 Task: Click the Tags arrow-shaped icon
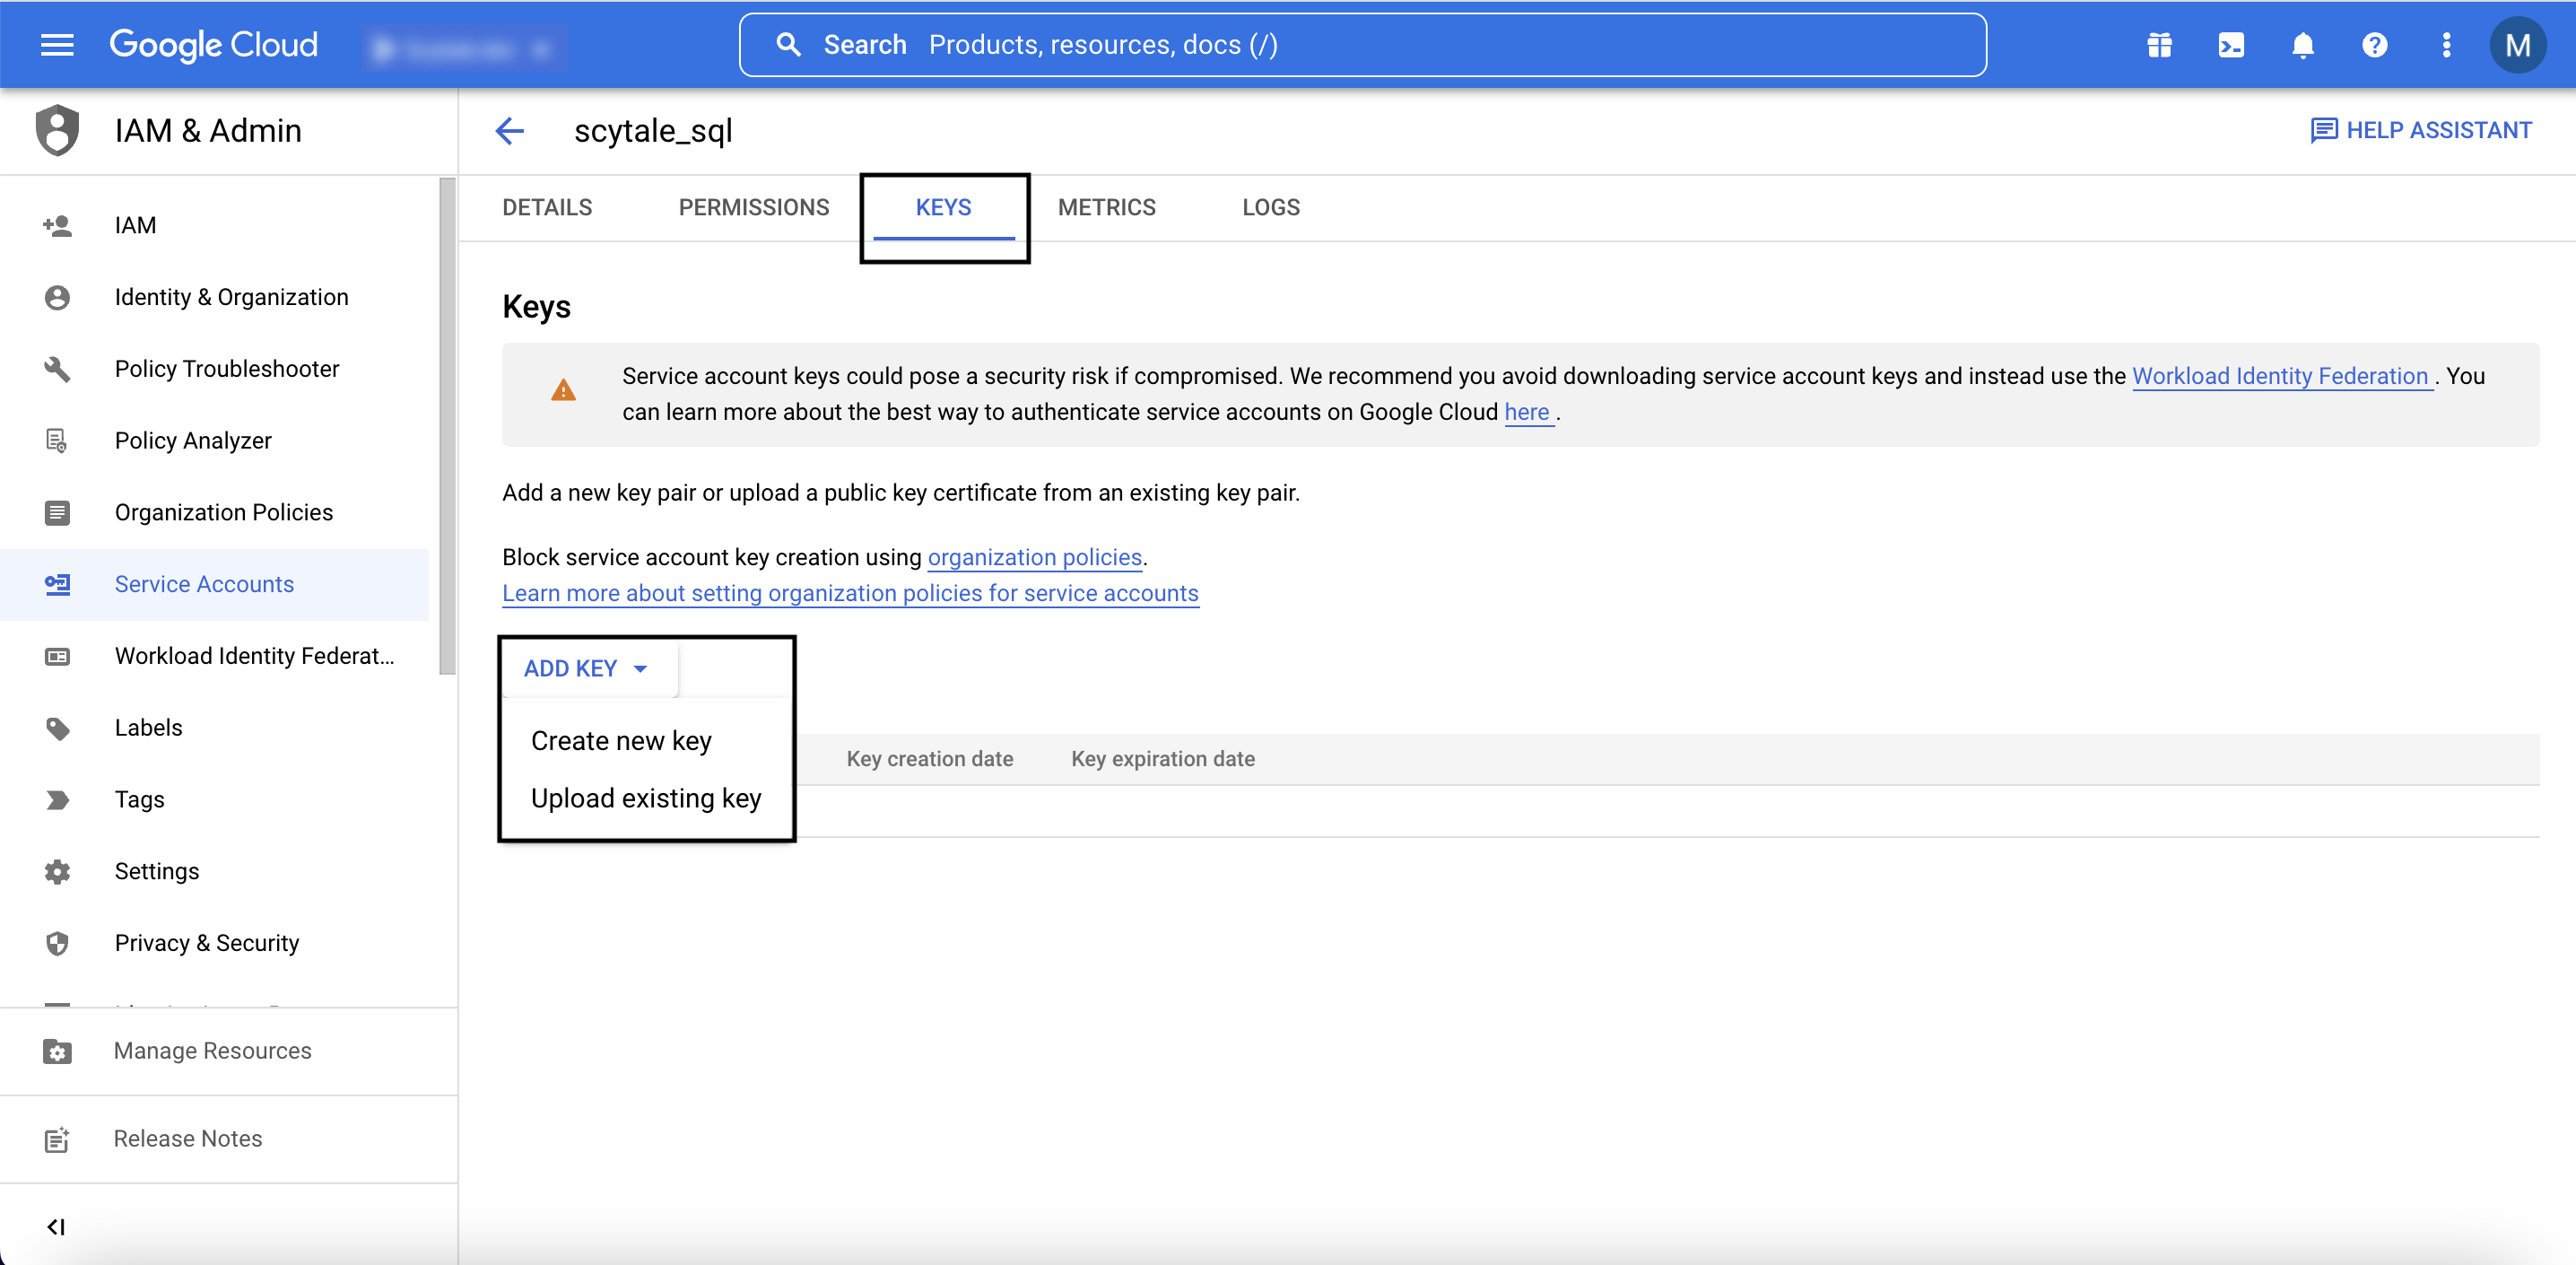(57, 800)
